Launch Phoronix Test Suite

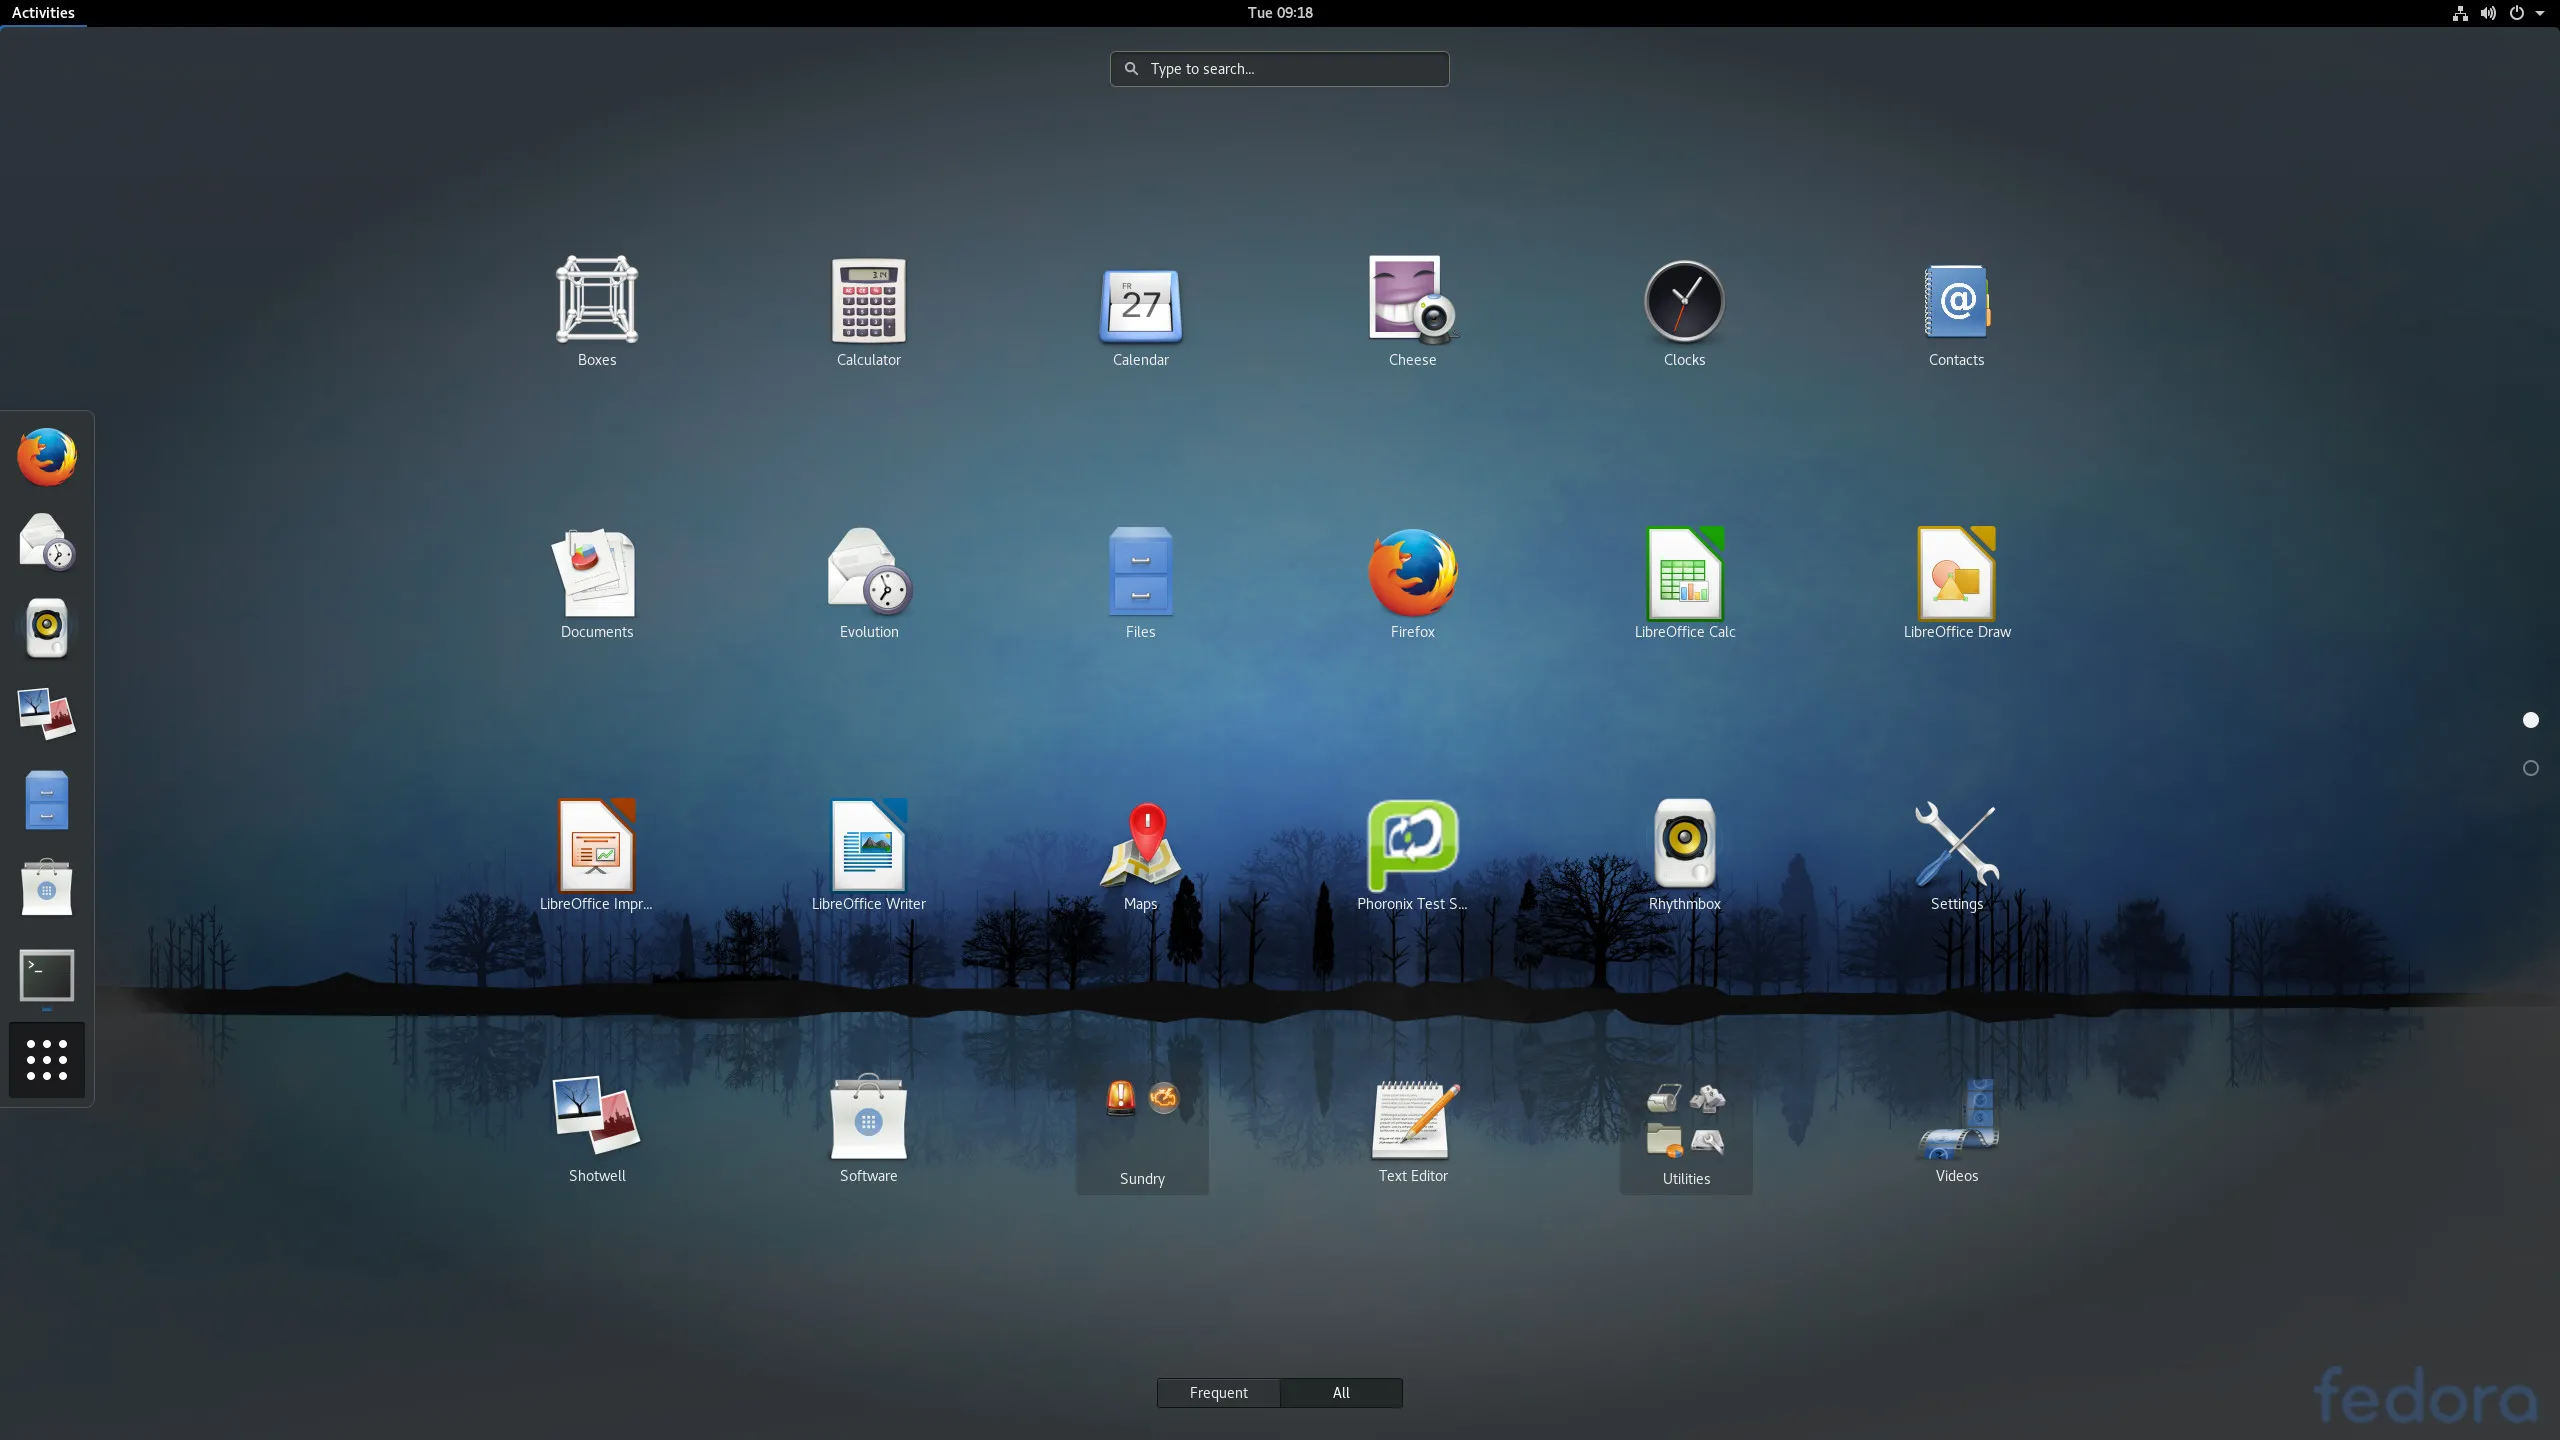[x=1411, y=845]
